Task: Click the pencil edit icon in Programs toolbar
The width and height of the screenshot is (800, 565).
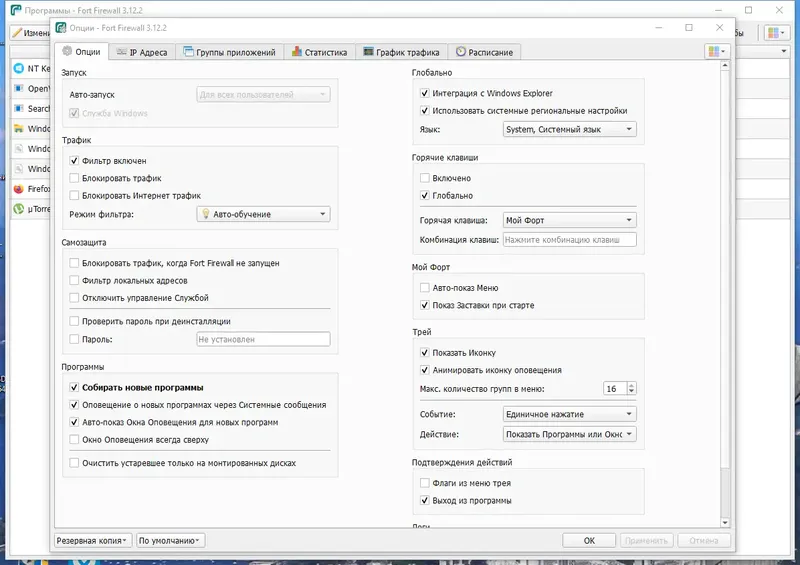Action: pyautogui.click(x=17, y=33)
